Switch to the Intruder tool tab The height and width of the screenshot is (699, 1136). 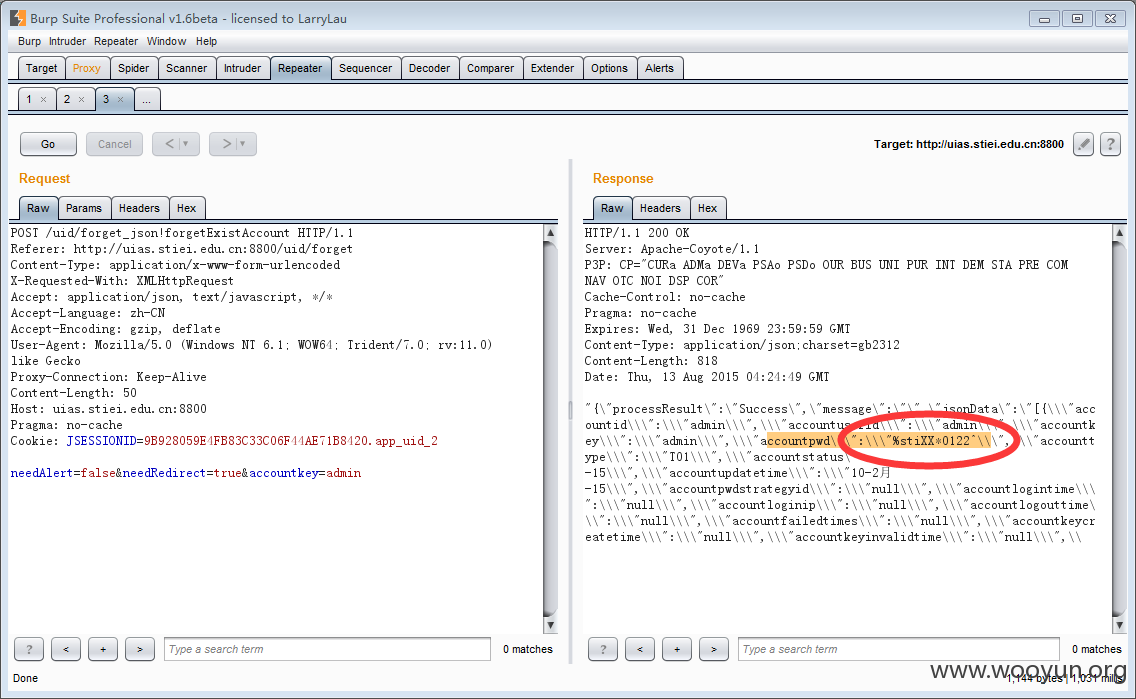242,68
